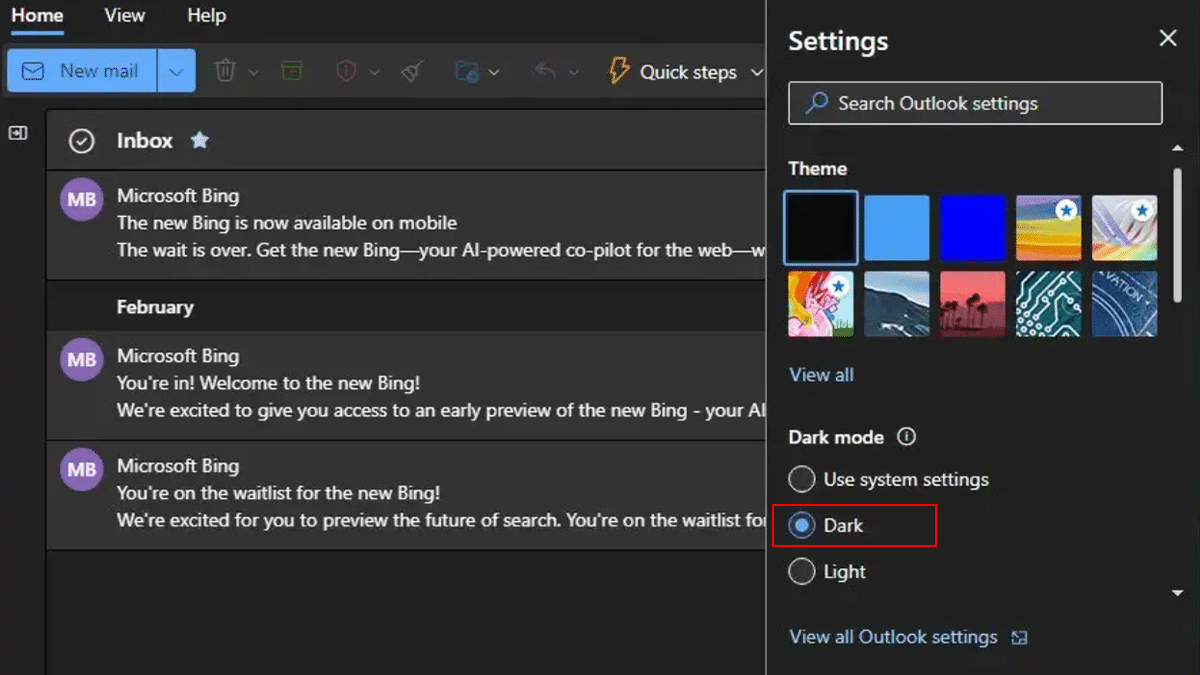This screenshot has width=1200, height=675.
Task: Toggle the Inbox select-all circle checkbox
Action: [x=81, y=141]
